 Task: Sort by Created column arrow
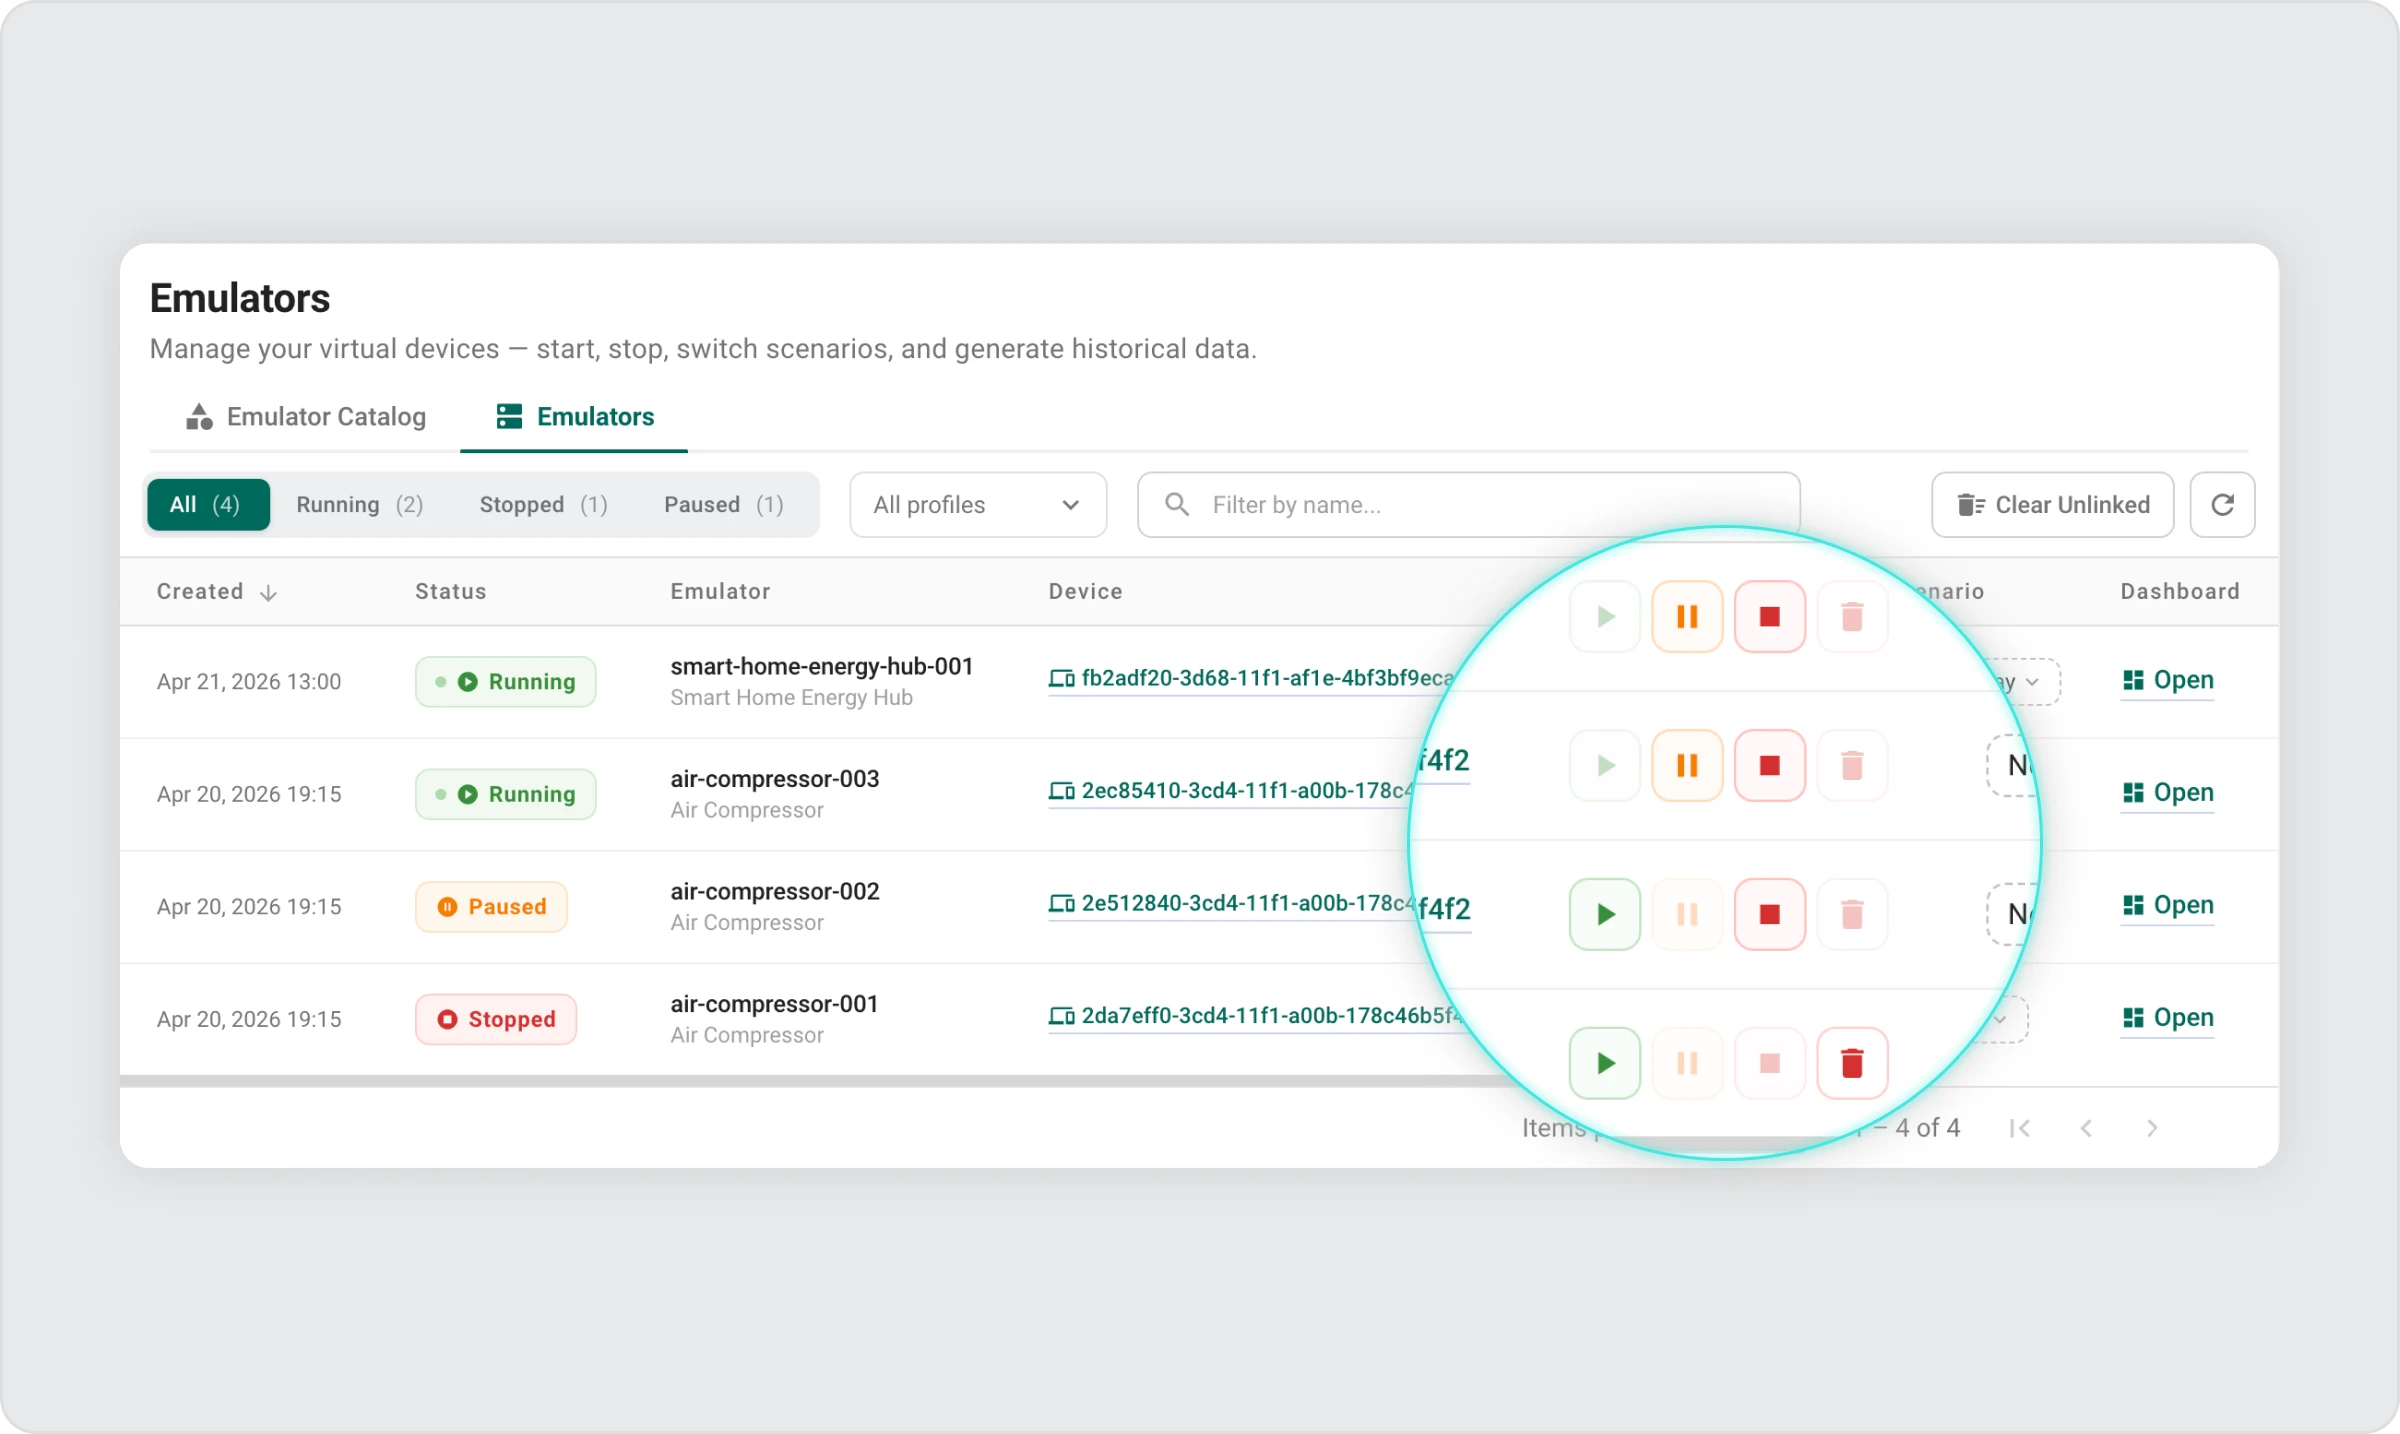268,593
